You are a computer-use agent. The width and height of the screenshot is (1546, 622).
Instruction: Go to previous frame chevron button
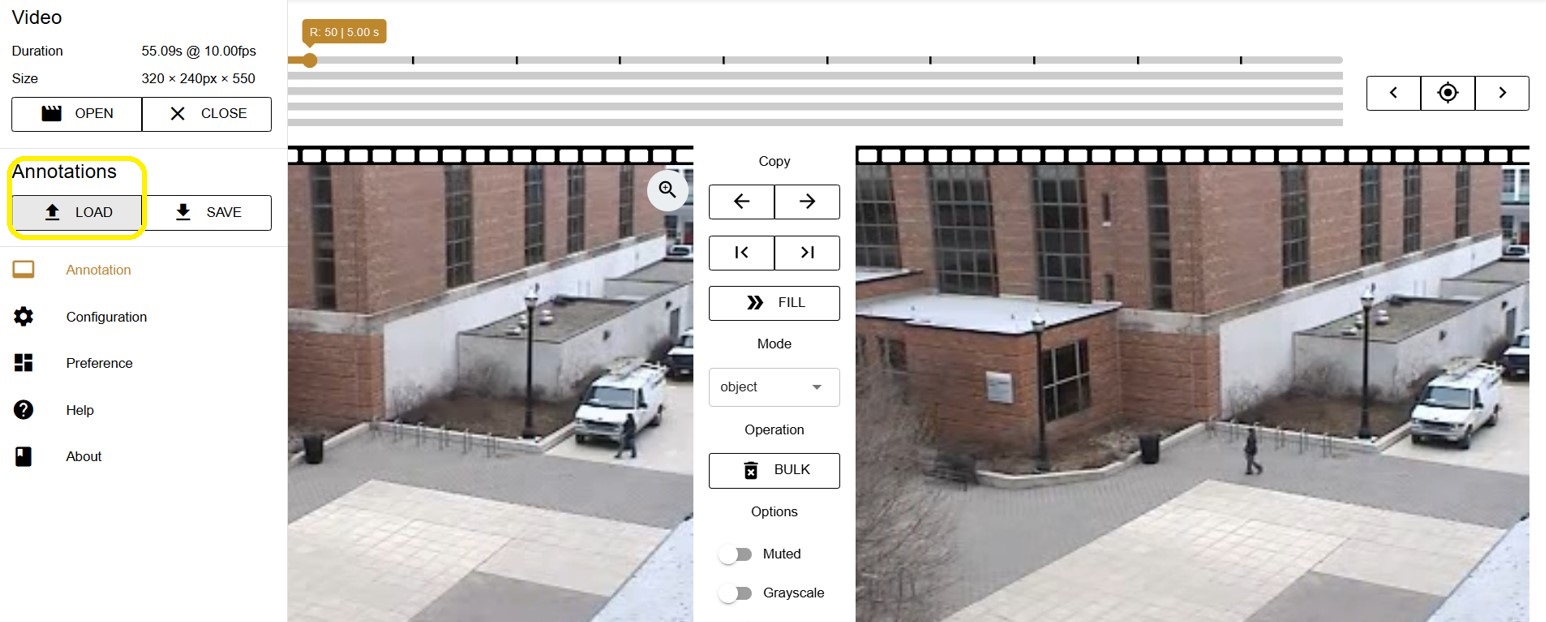pos(1394,93)
